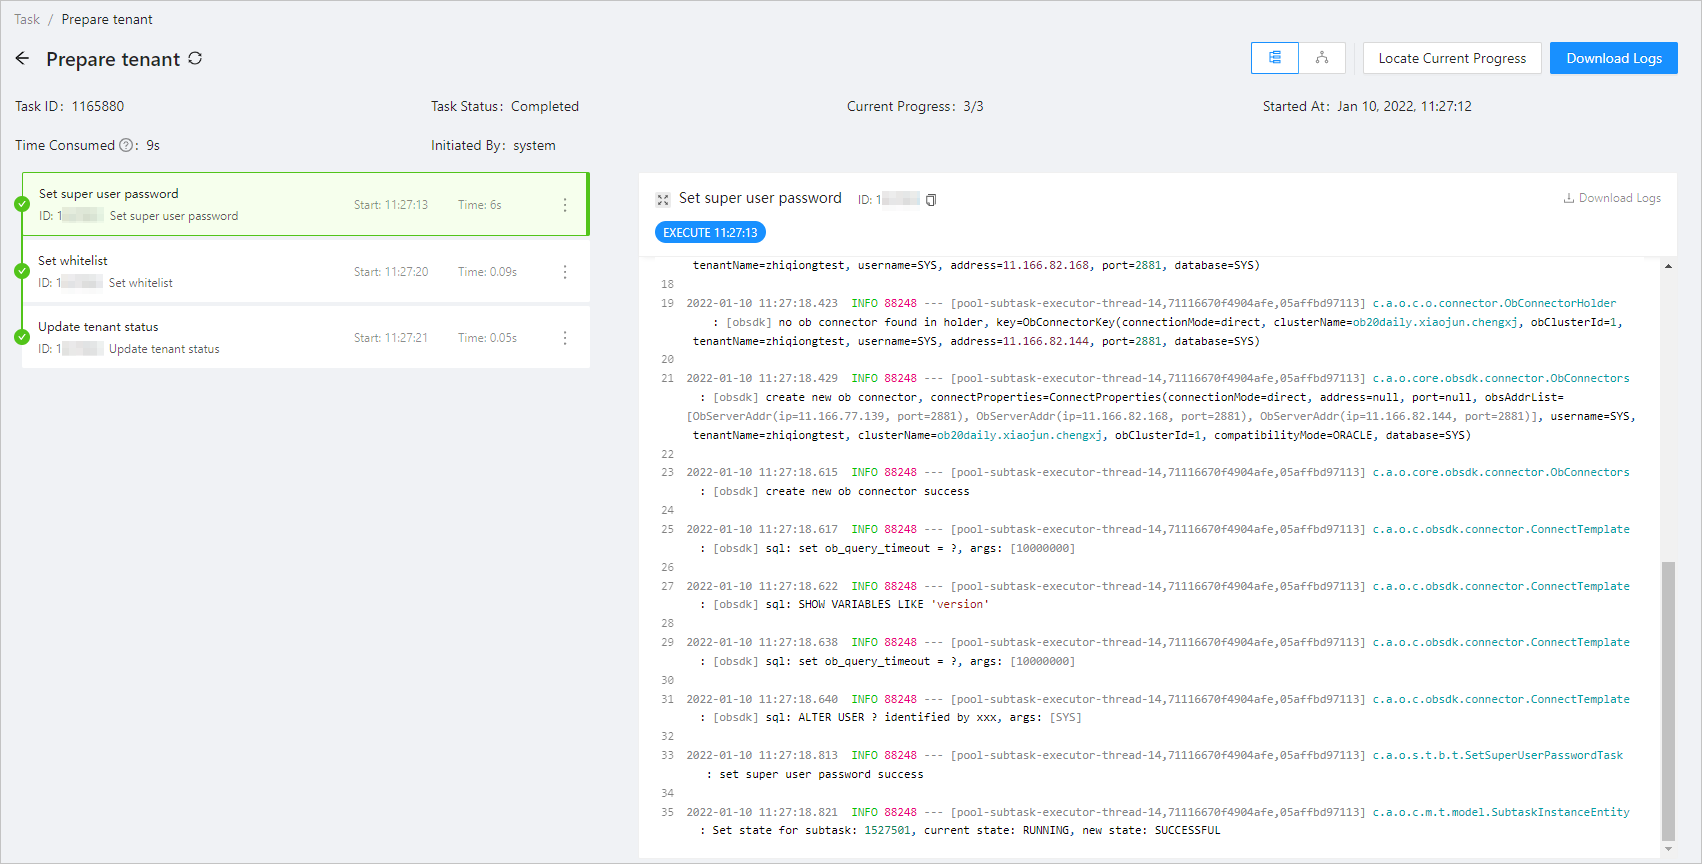Click the Time Consumed value 9s

click(x=153, y=145)
